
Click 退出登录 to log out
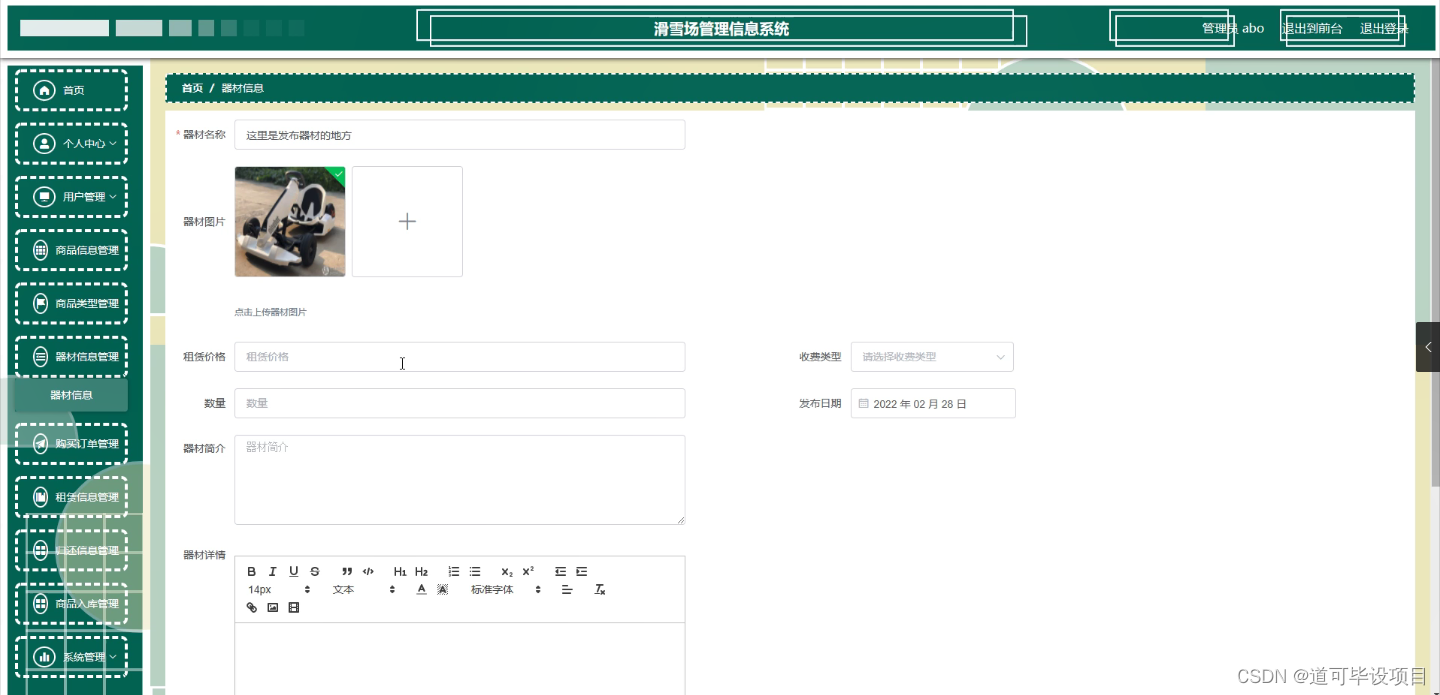(1384, 28)
